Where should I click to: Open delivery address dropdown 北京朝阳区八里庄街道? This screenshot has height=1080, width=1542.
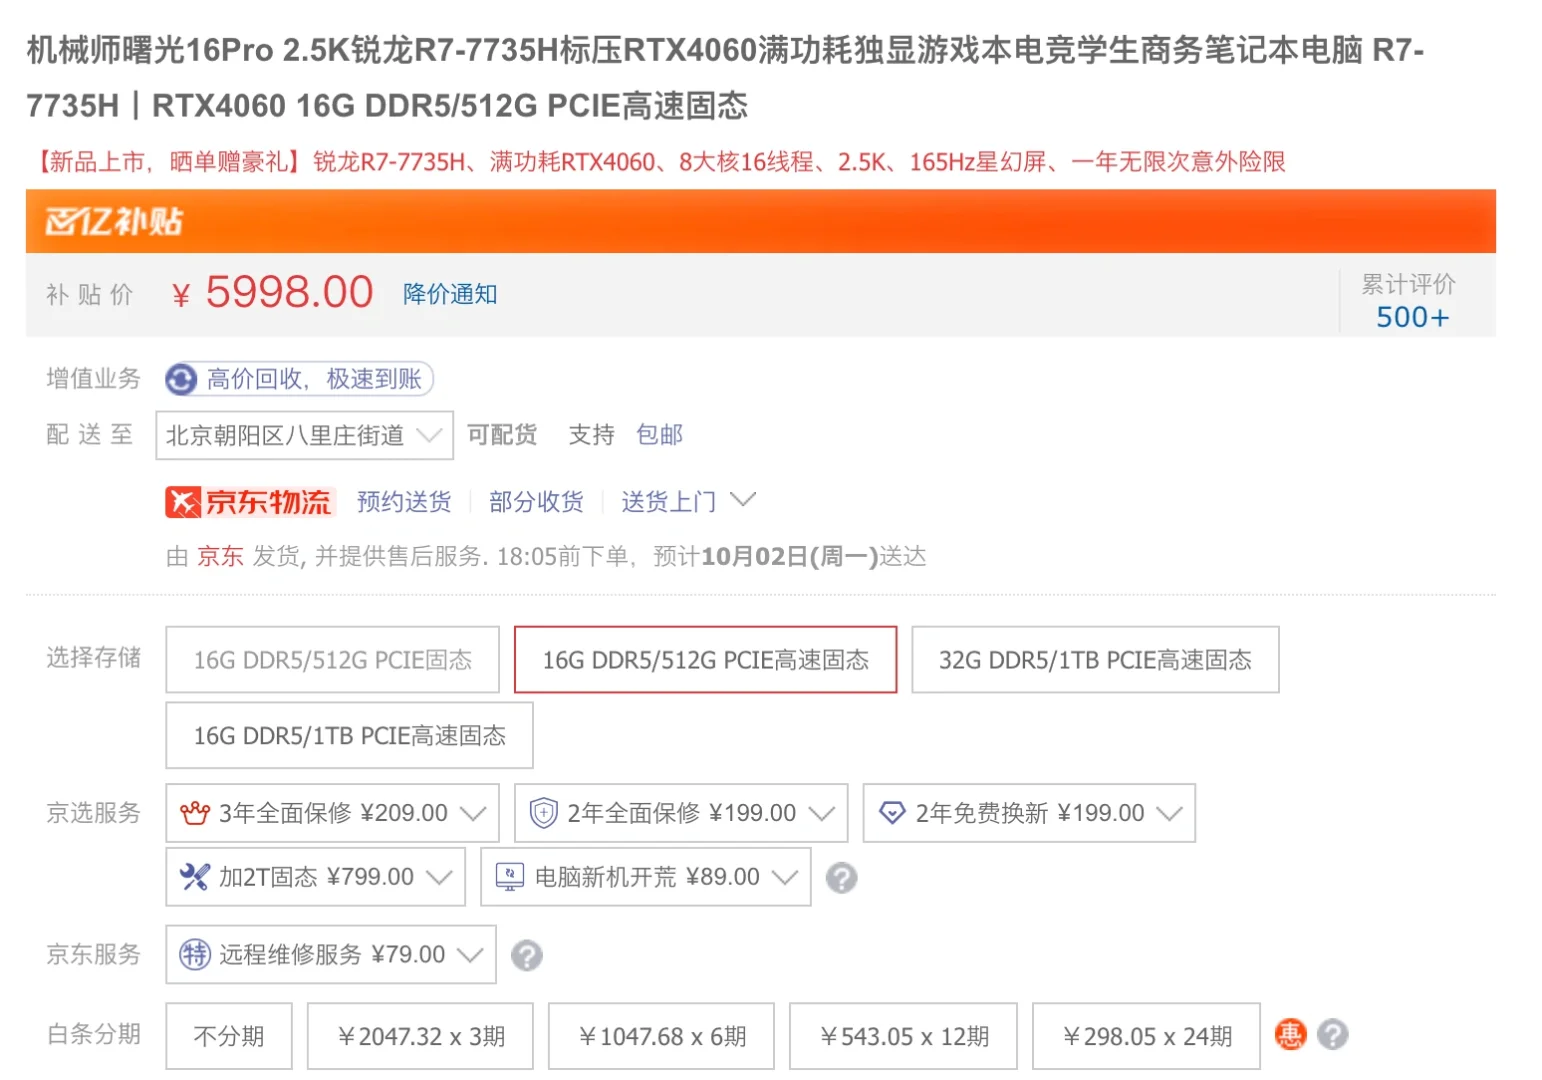(304, 435)
